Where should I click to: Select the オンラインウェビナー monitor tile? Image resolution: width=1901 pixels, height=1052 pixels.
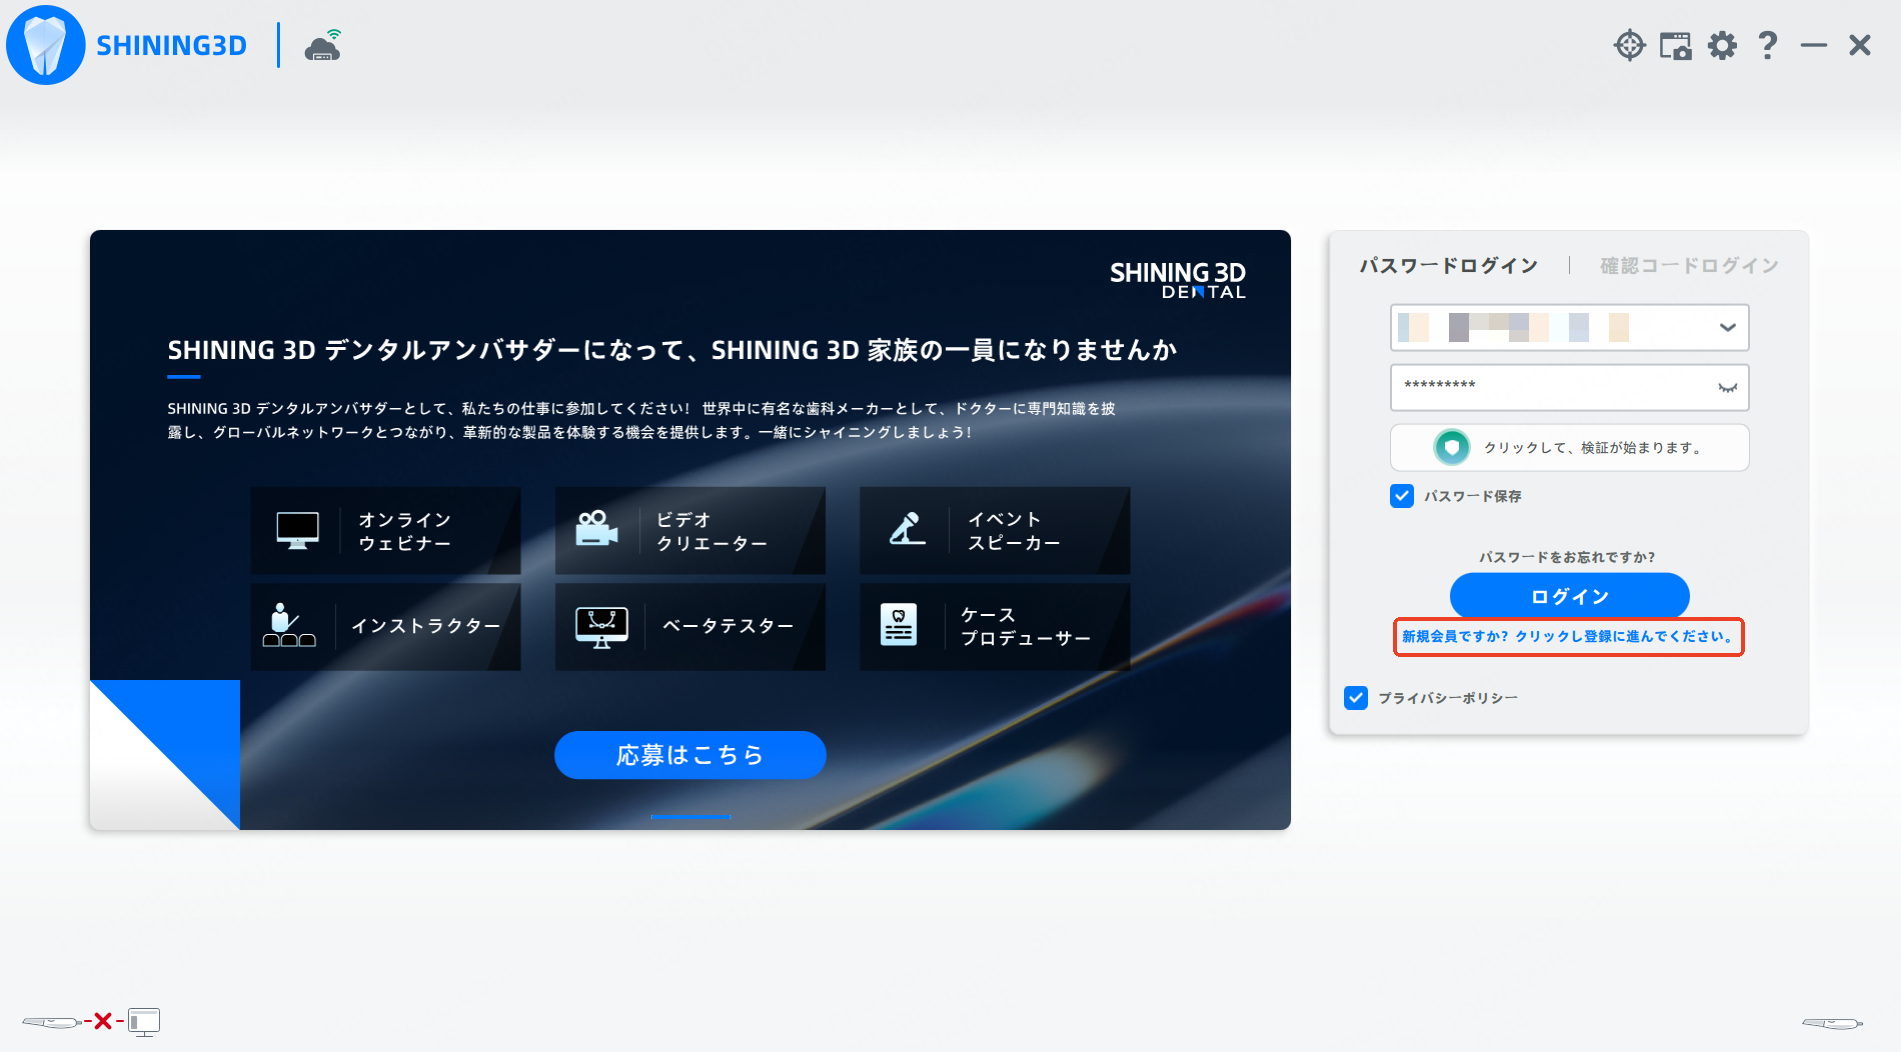[385, 531]
